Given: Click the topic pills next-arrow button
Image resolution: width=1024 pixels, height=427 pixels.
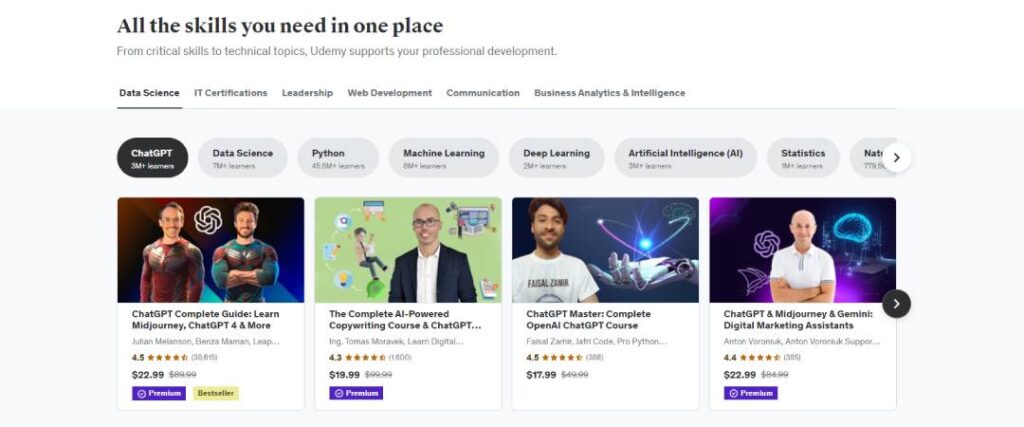Looking at the screenshot, I should pos(896,157).
